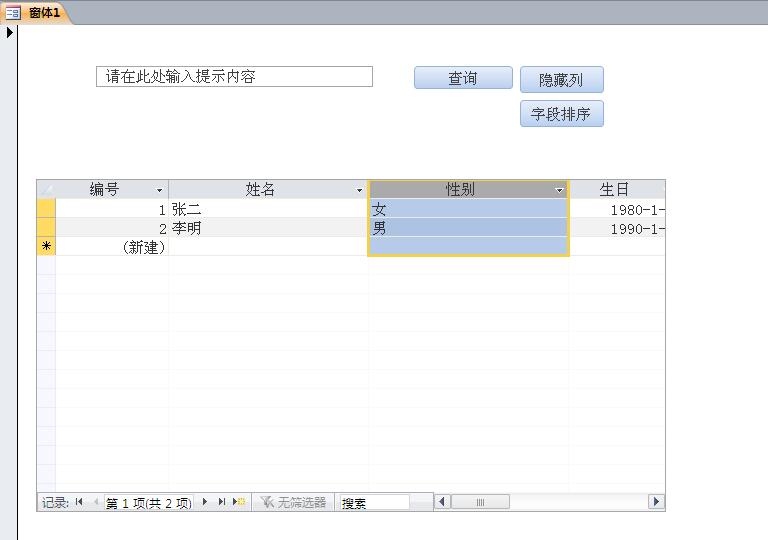
Task: Click the 查询 button
Action: coord(463,78)
